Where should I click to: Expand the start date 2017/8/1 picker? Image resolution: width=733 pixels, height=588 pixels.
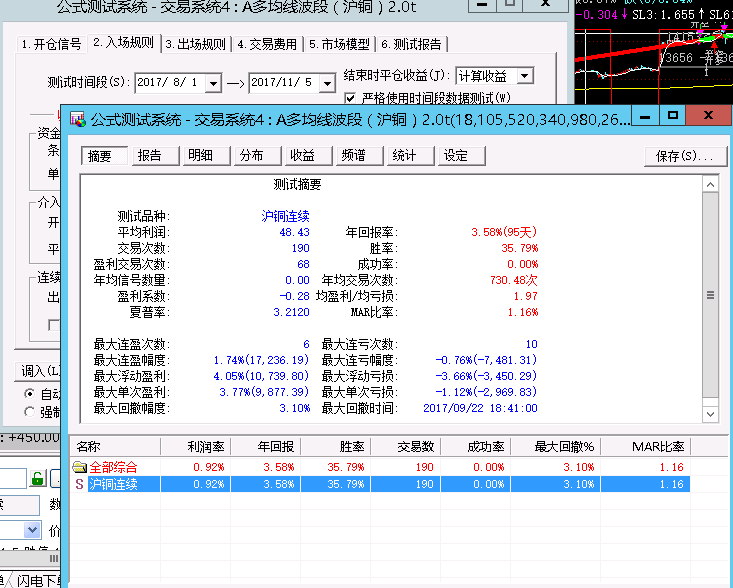tap(214, 82)
